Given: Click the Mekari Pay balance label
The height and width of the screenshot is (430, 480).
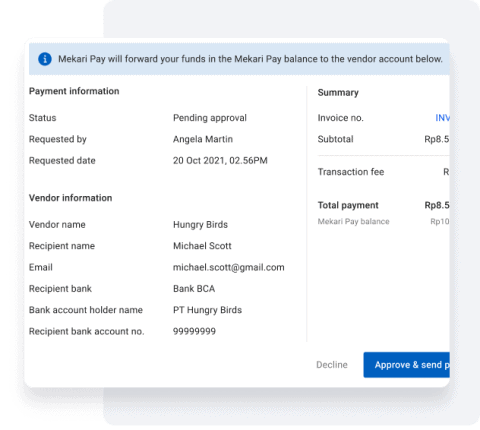Looking at the screenshot, I should [x=353, y=222].
